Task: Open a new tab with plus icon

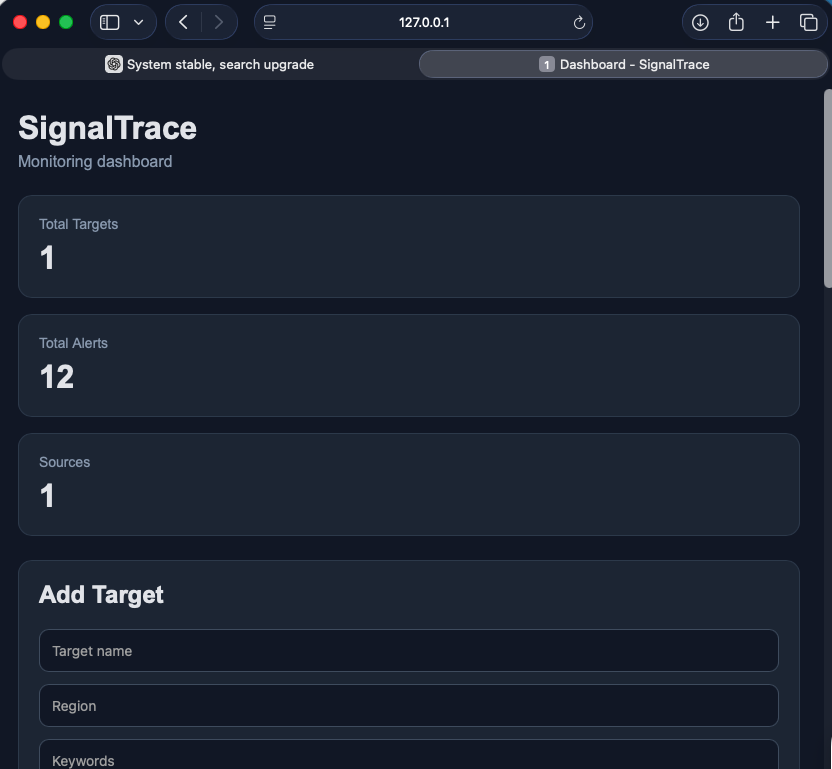Action: click(x=773, y=22)
